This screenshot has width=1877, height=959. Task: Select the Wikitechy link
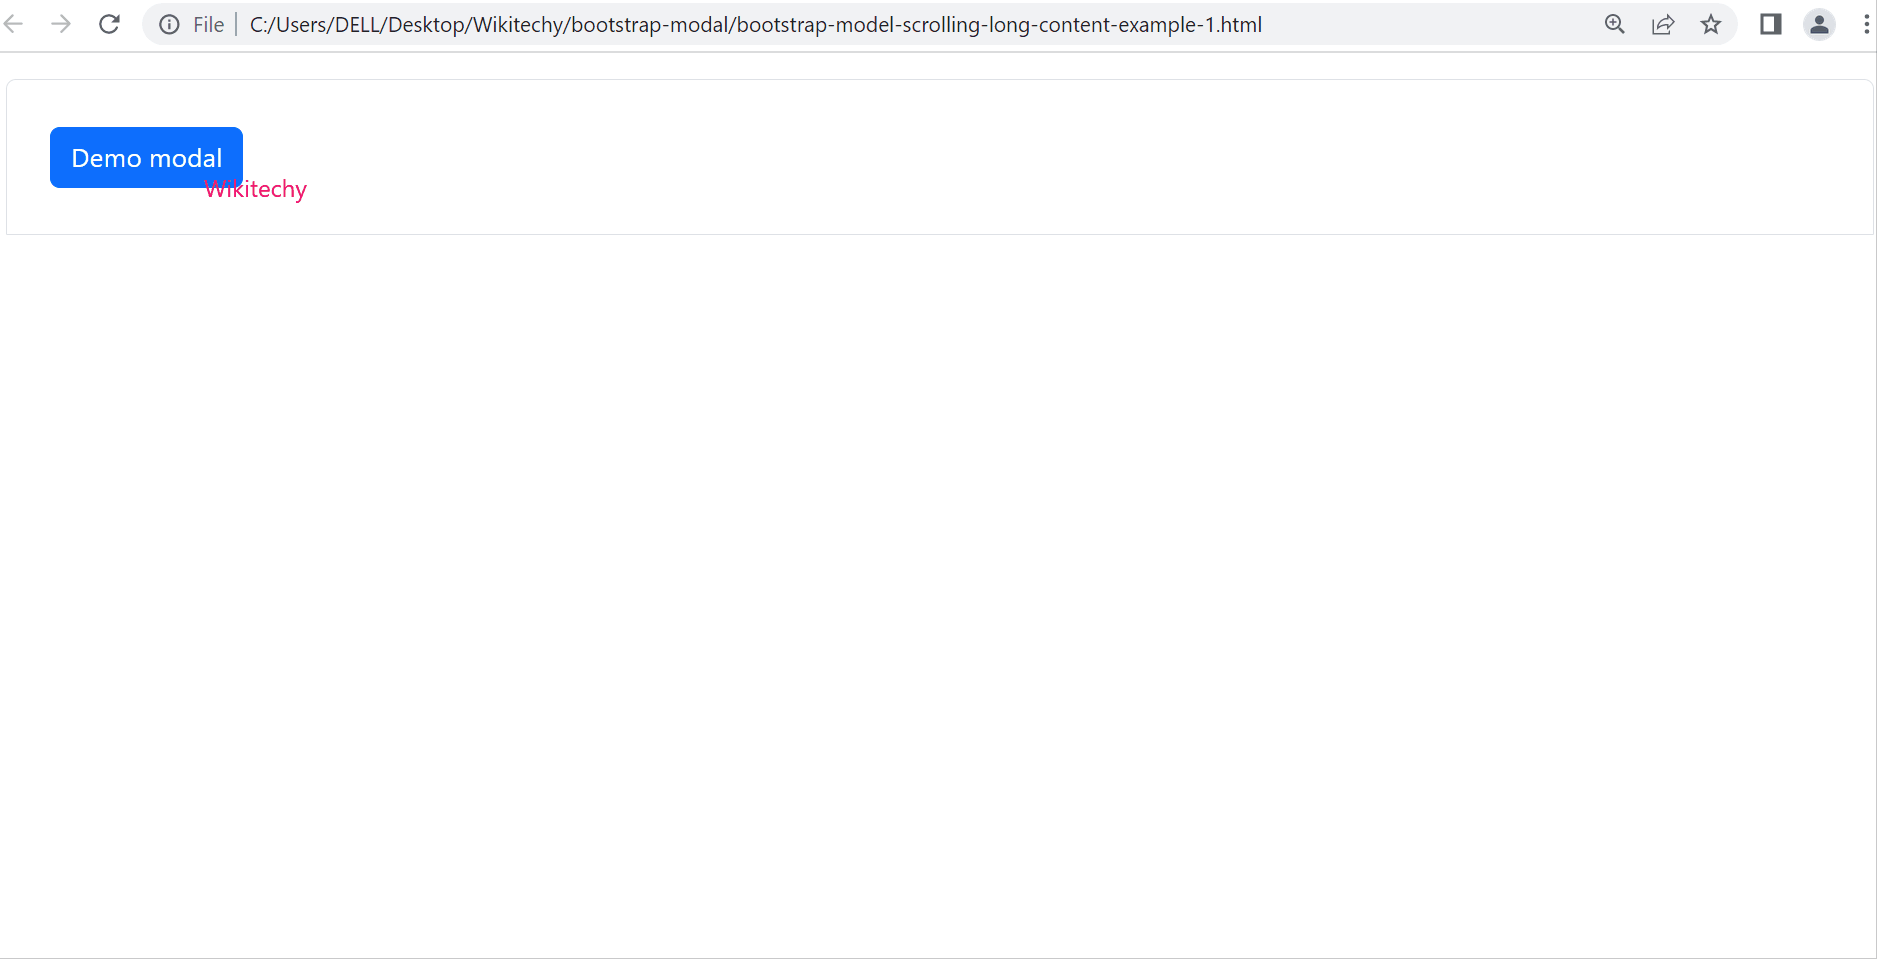[255, 189]
